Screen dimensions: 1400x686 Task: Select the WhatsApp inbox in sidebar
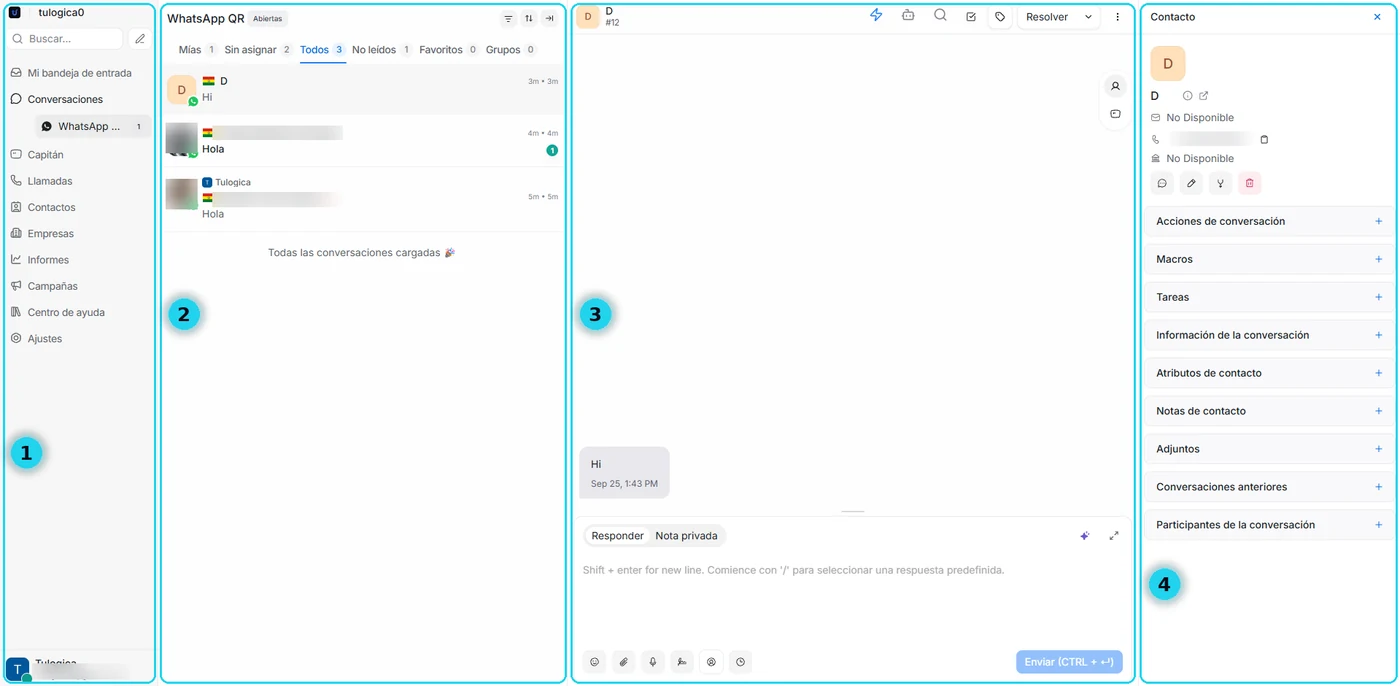[93, 127]
